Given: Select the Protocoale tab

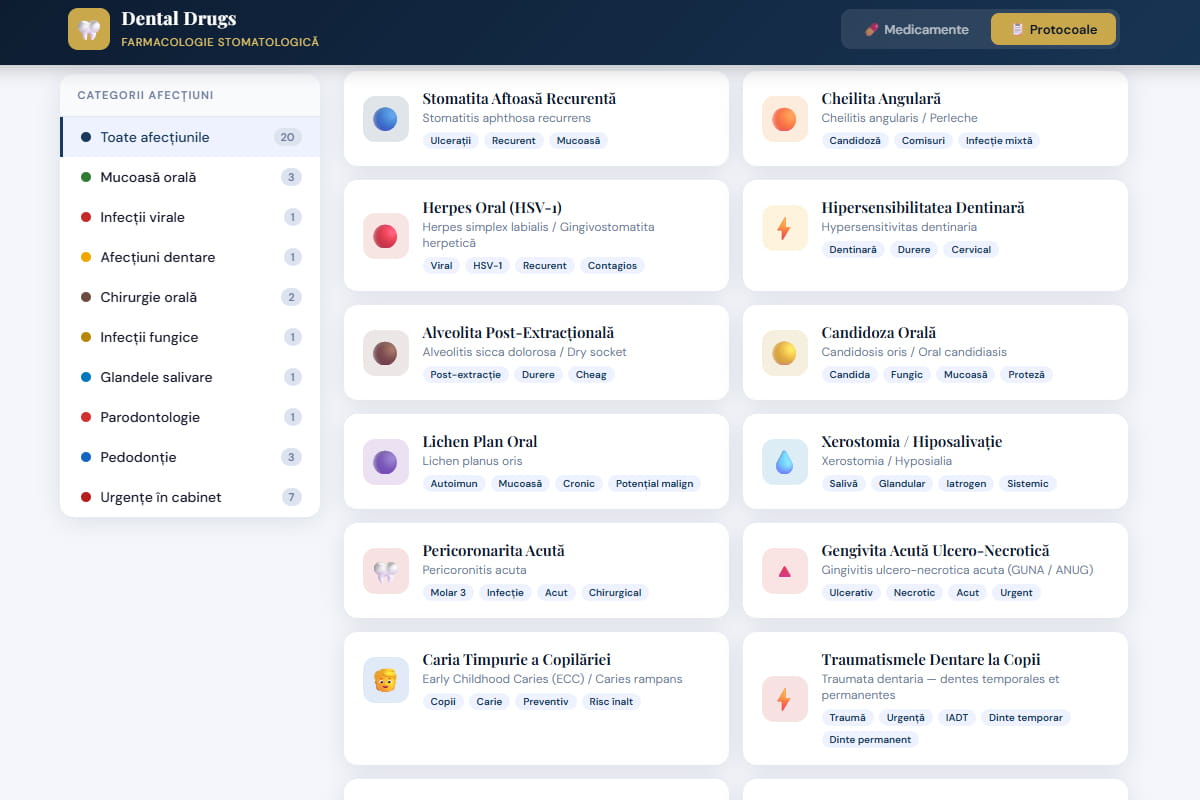Looking at the screenshot, I should pos(1052,29).
